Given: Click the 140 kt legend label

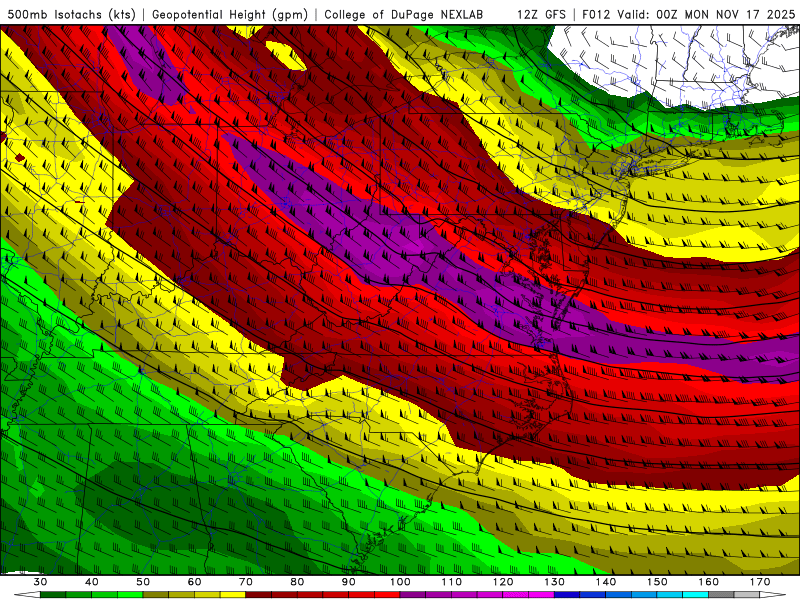Looking at the screenshot, I should click(x=606, y=582).
